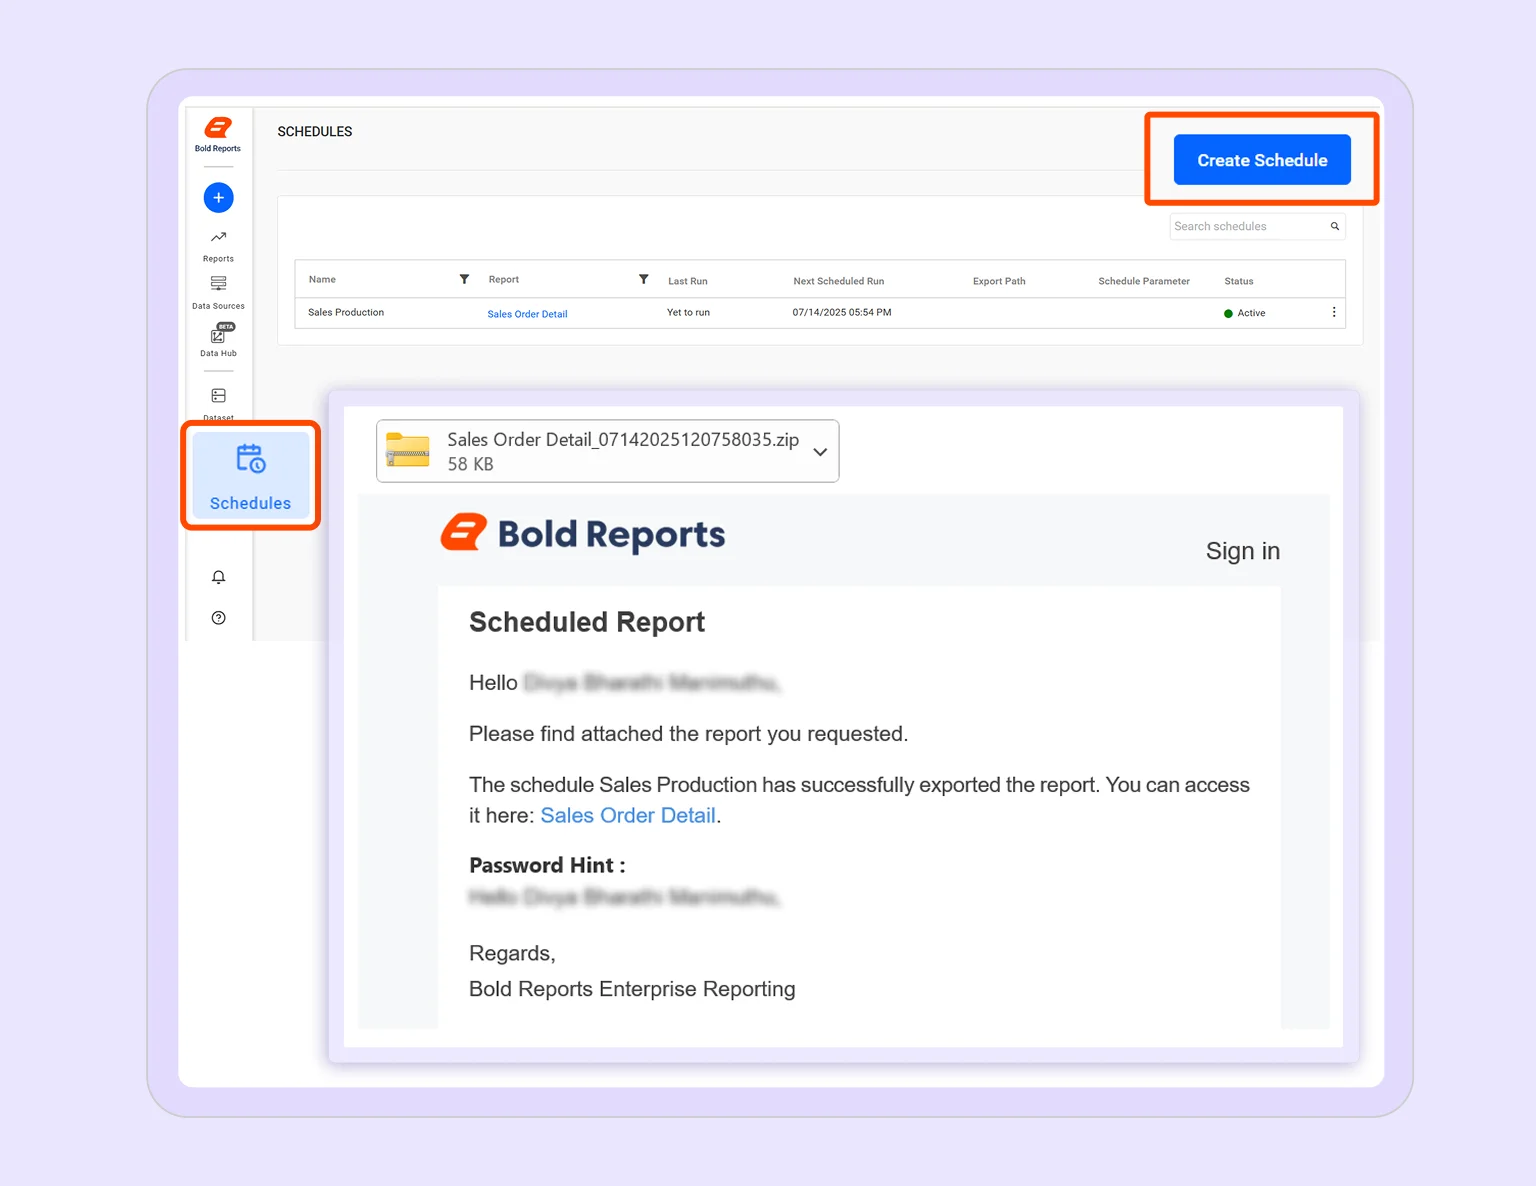
Task: Open the Reports section icon
Action: pyautogui.click(x=218, y=237)
